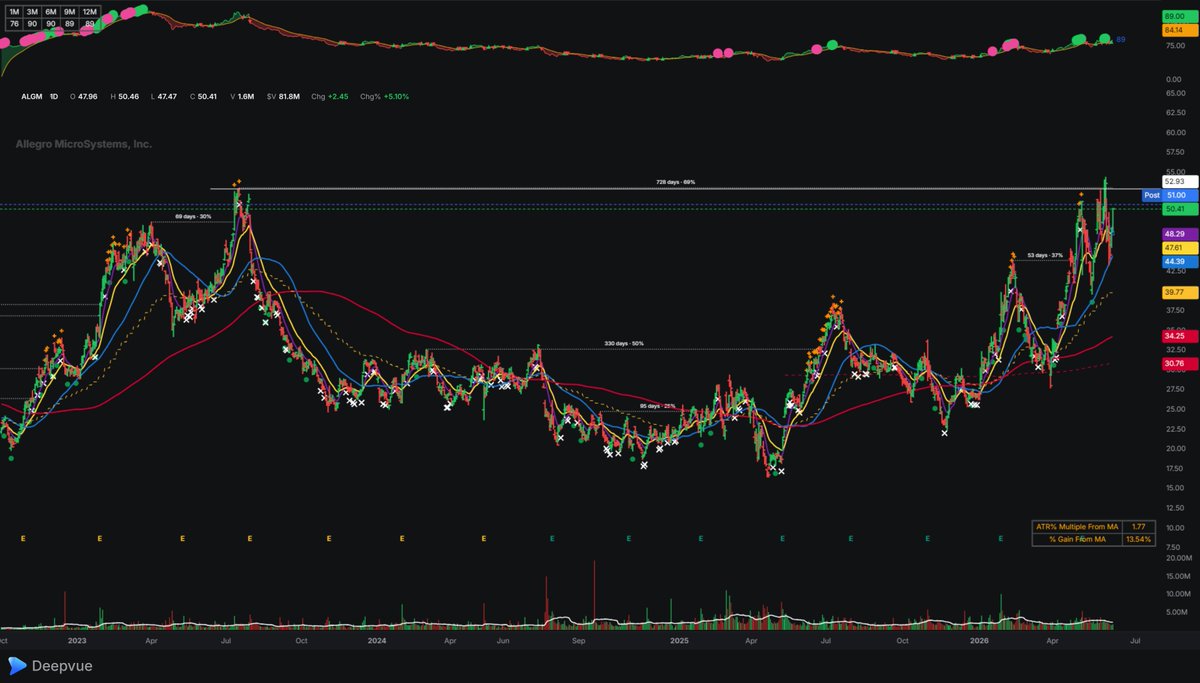This screenshot has width=1200, height=683.
Task: Click the 330 days · 50% annotation
Action: (x=625, y=343)
